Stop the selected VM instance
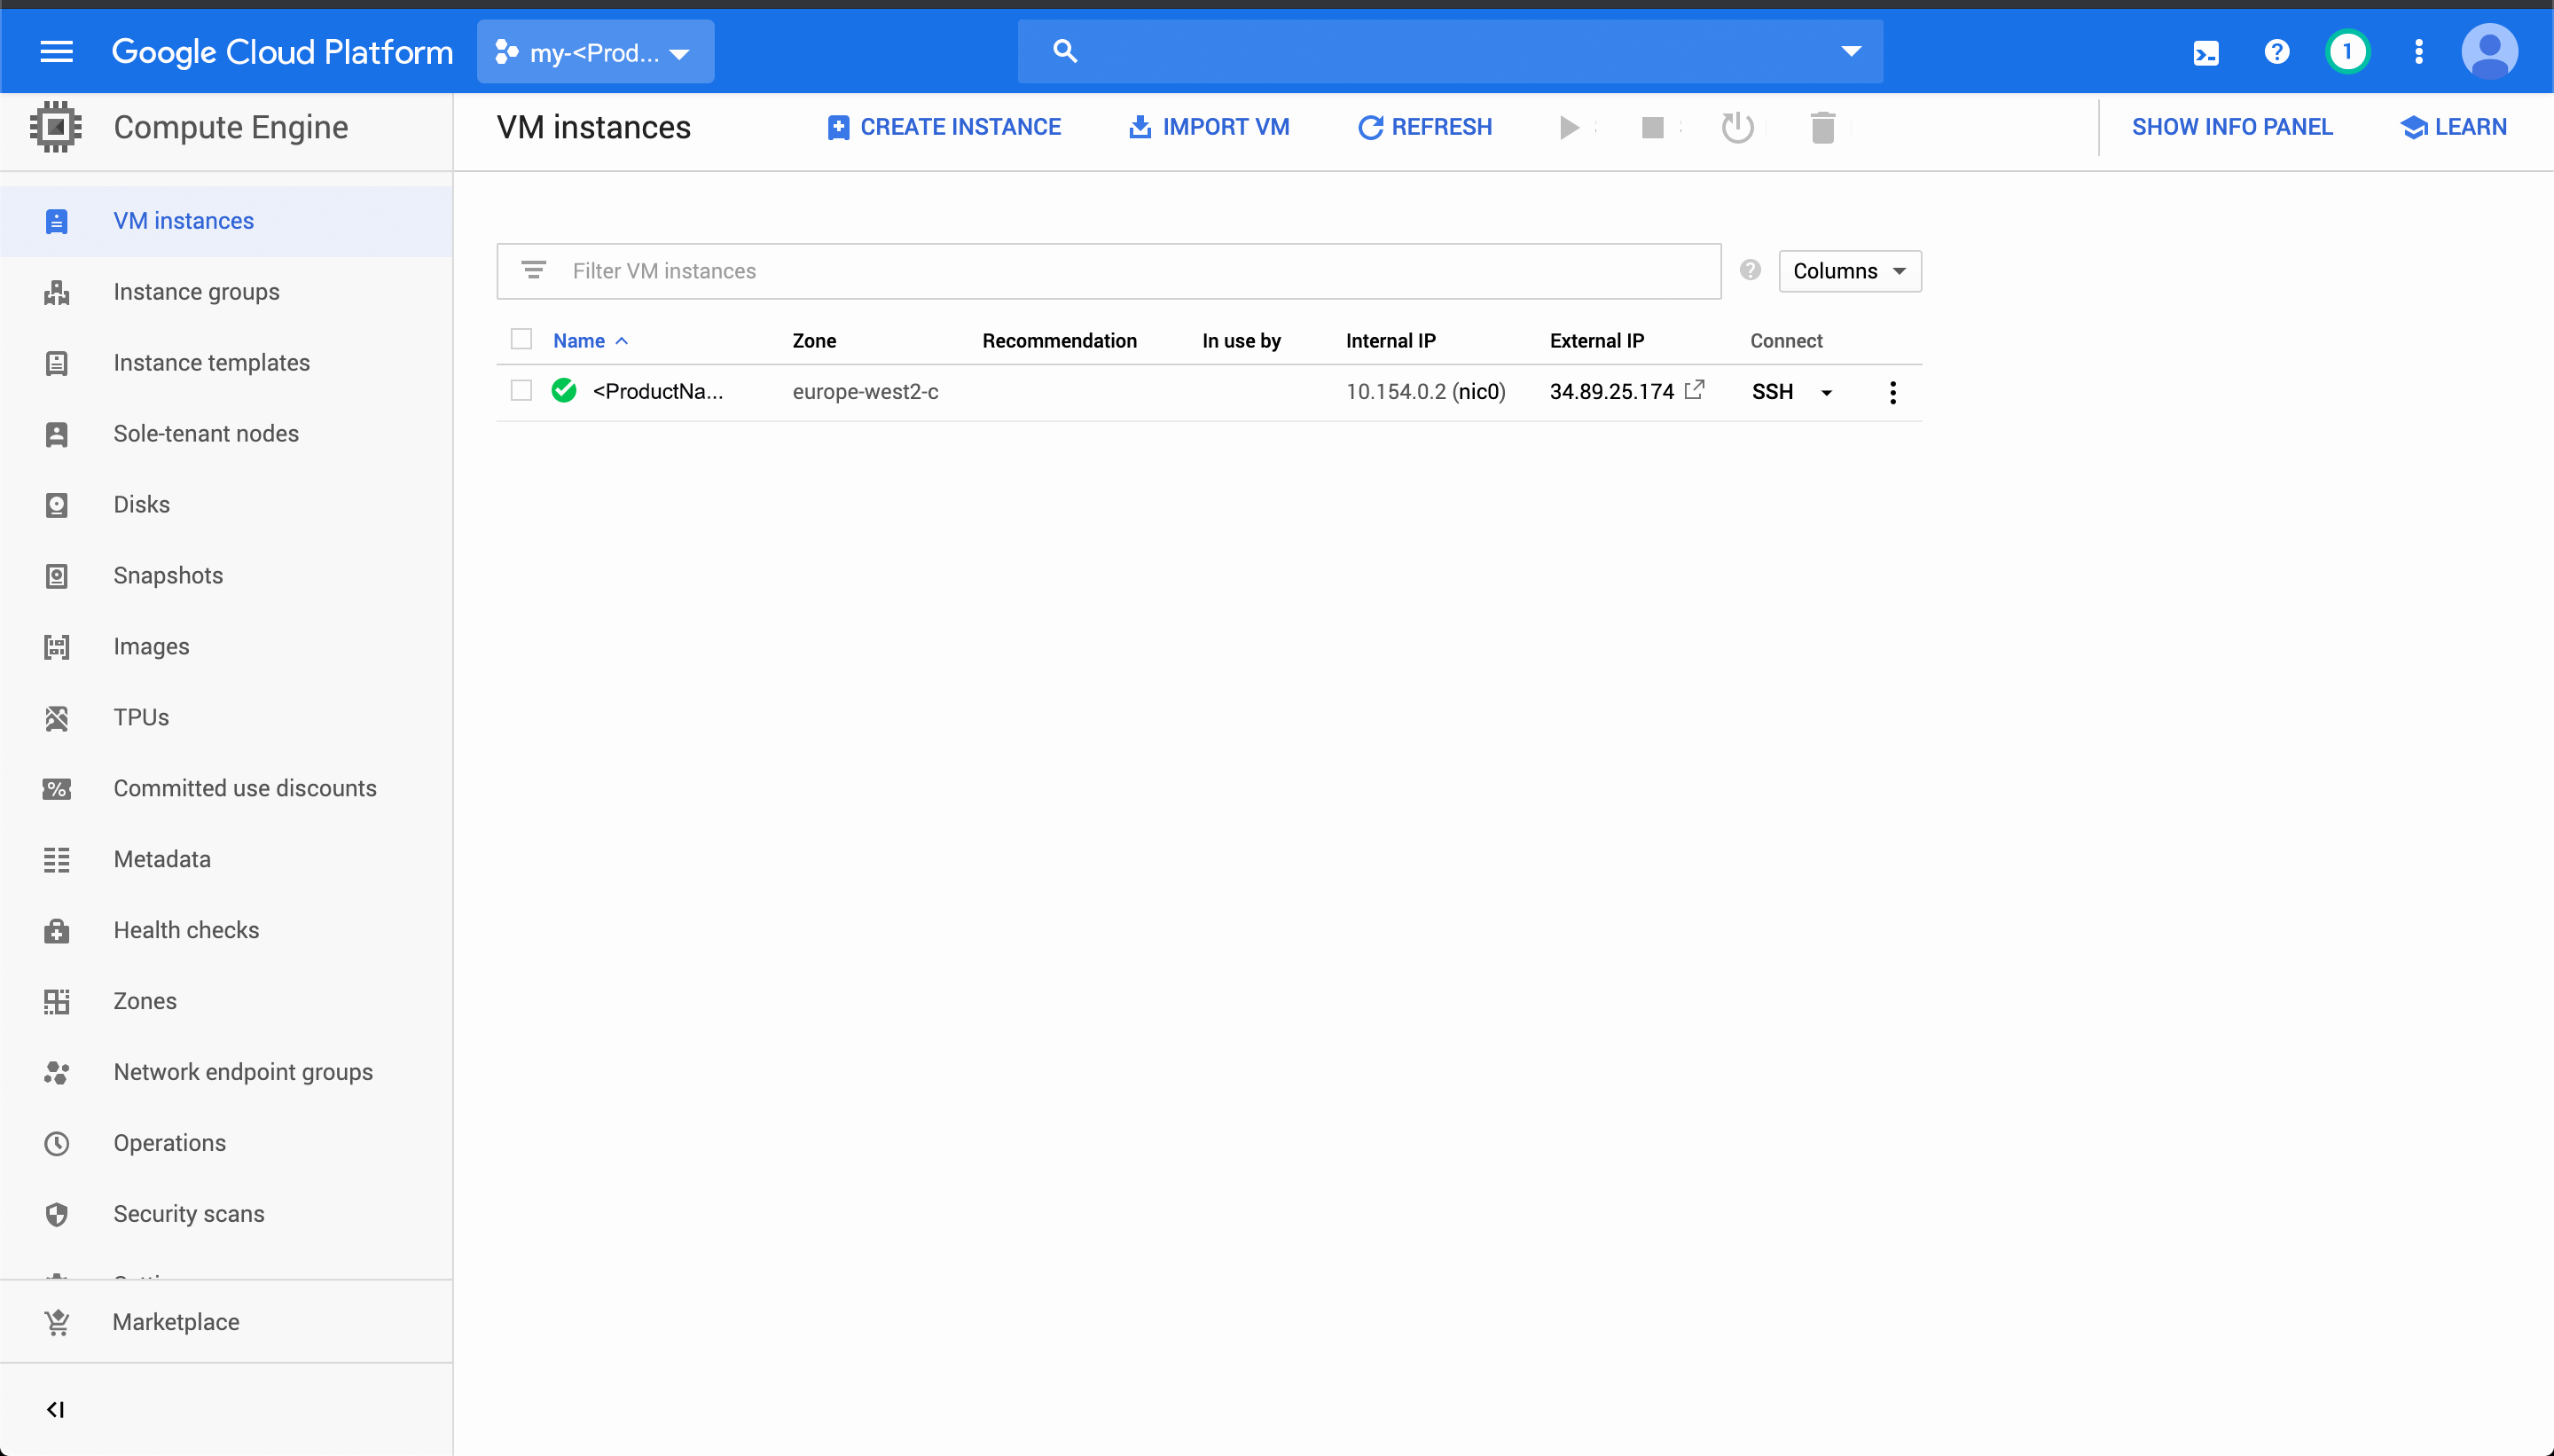Screen dimensions: 2554x1456 point(1653,127)
